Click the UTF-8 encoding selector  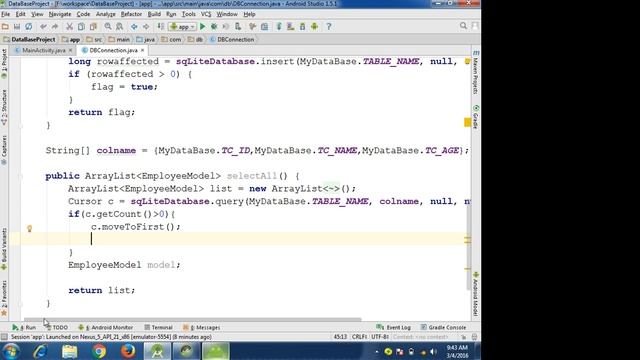[380, 337]
